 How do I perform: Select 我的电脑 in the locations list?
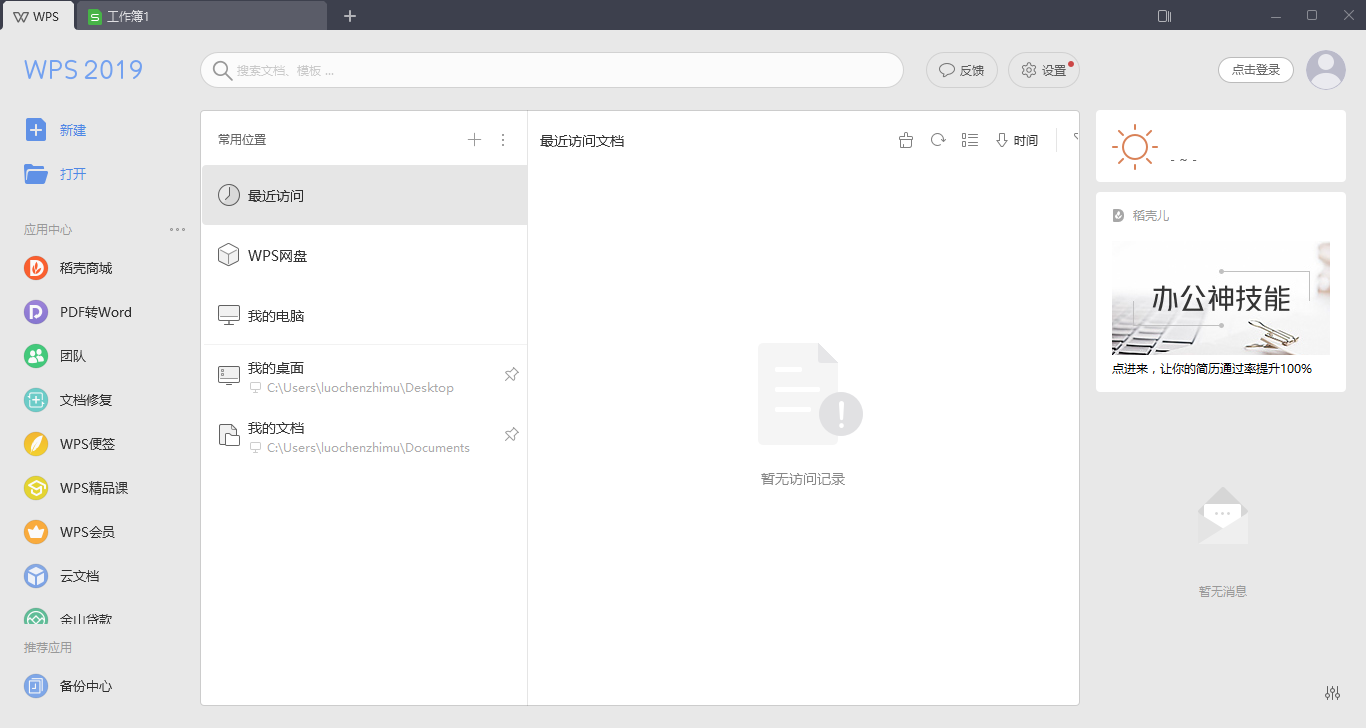pos(364,315)
